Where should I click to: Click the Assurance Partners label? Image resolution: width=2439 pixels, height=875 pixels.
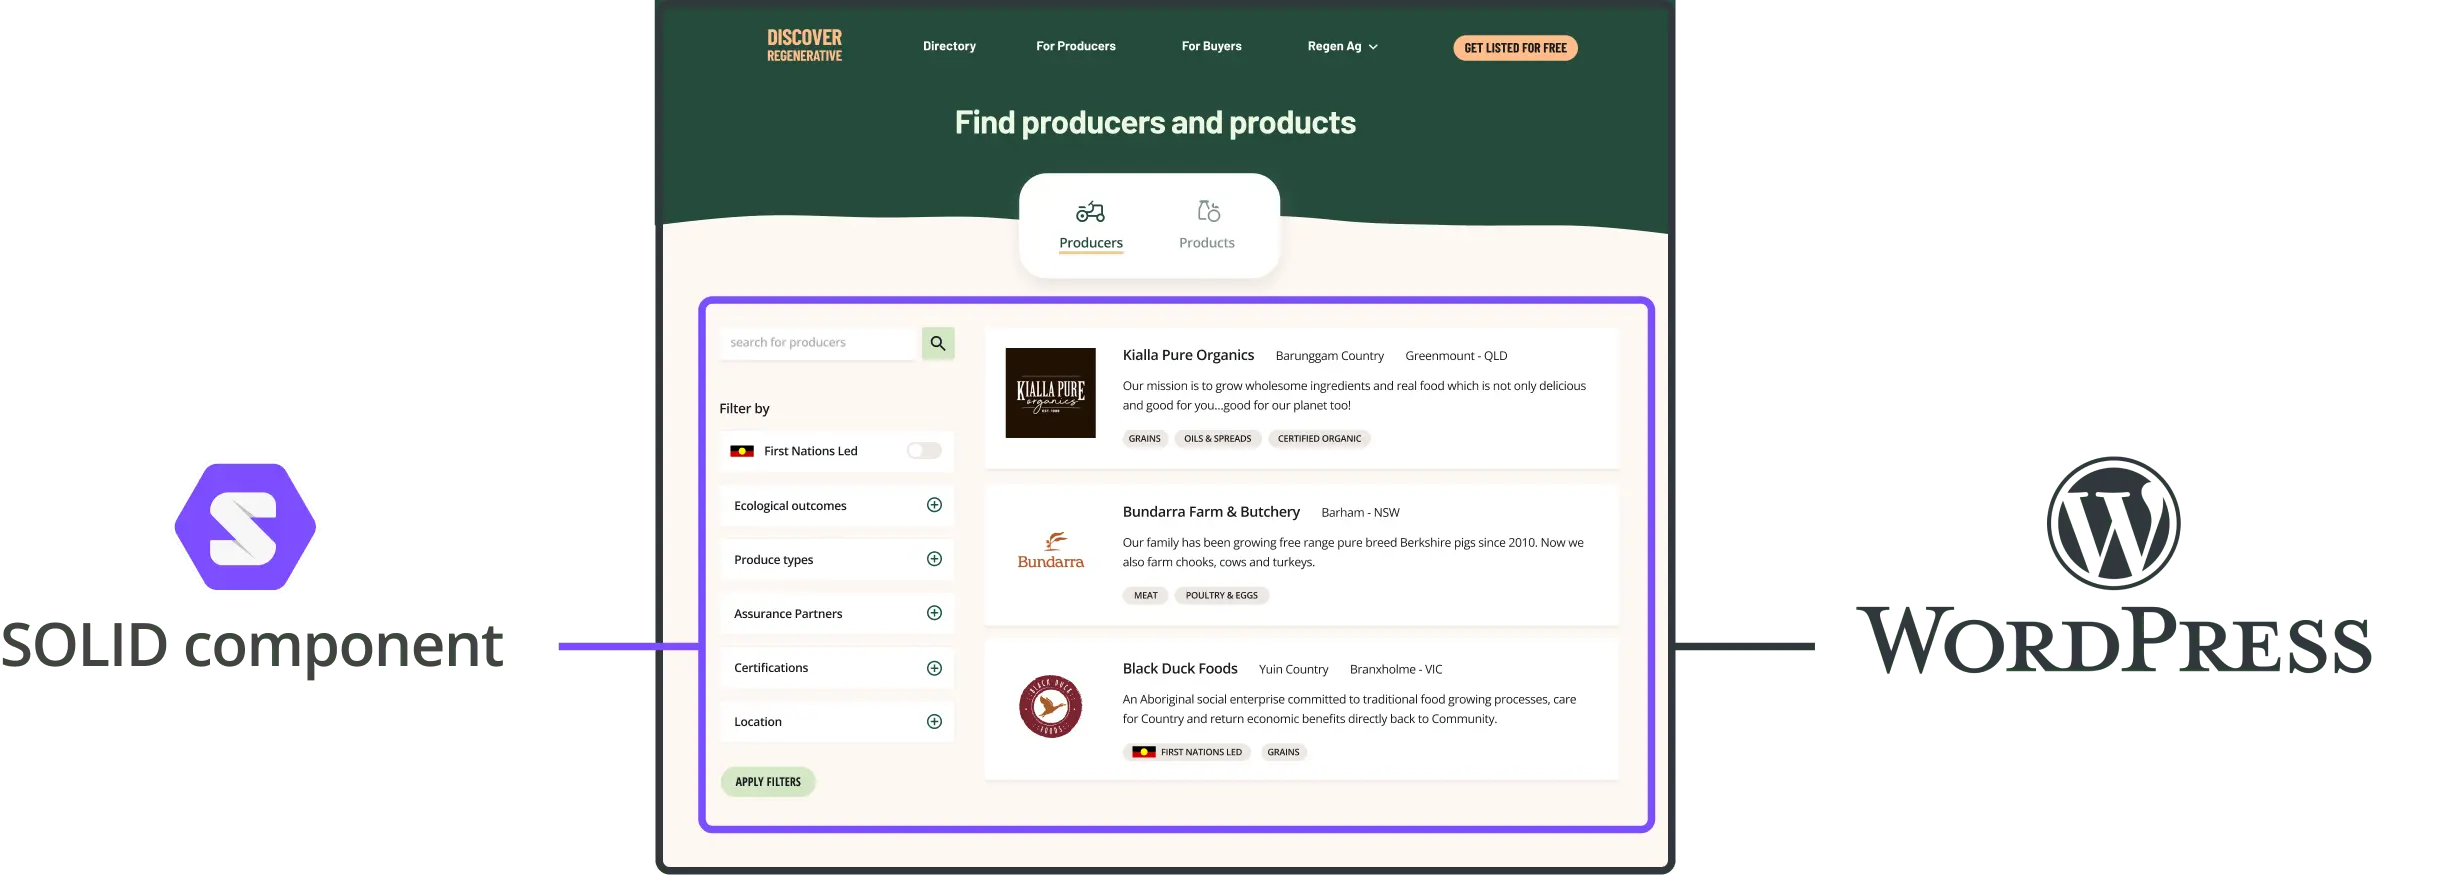788,614
